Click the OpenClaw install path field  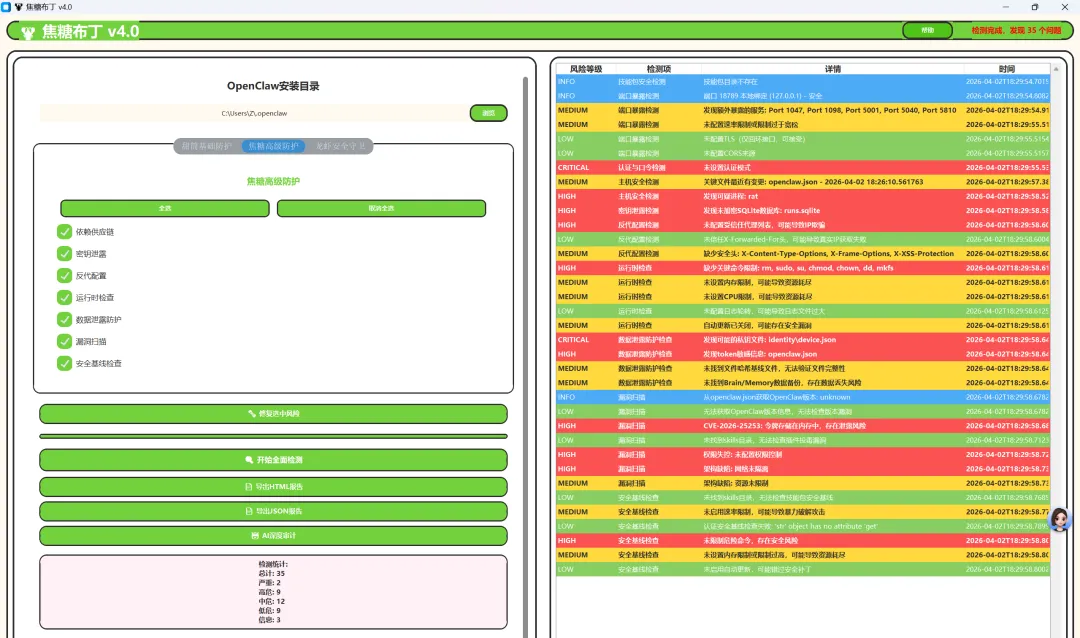pos(254,113)
